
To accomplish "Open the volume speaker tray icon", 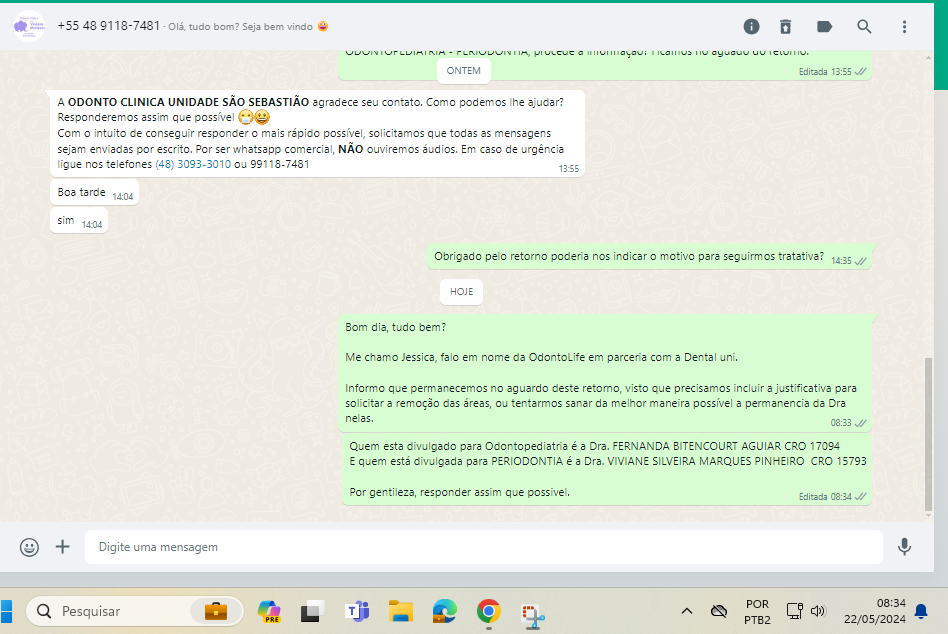I will [818, 611].
